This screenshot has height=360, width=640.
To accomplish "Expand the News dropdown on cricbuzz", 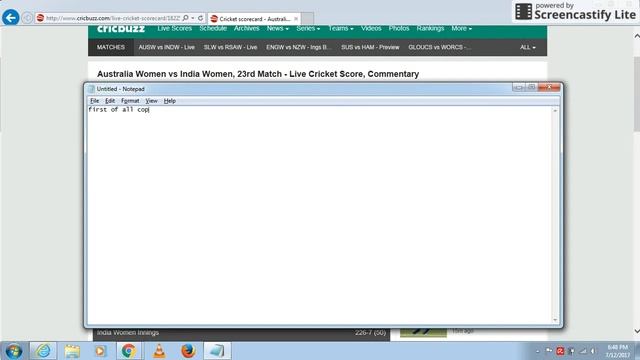I will 278,29.
